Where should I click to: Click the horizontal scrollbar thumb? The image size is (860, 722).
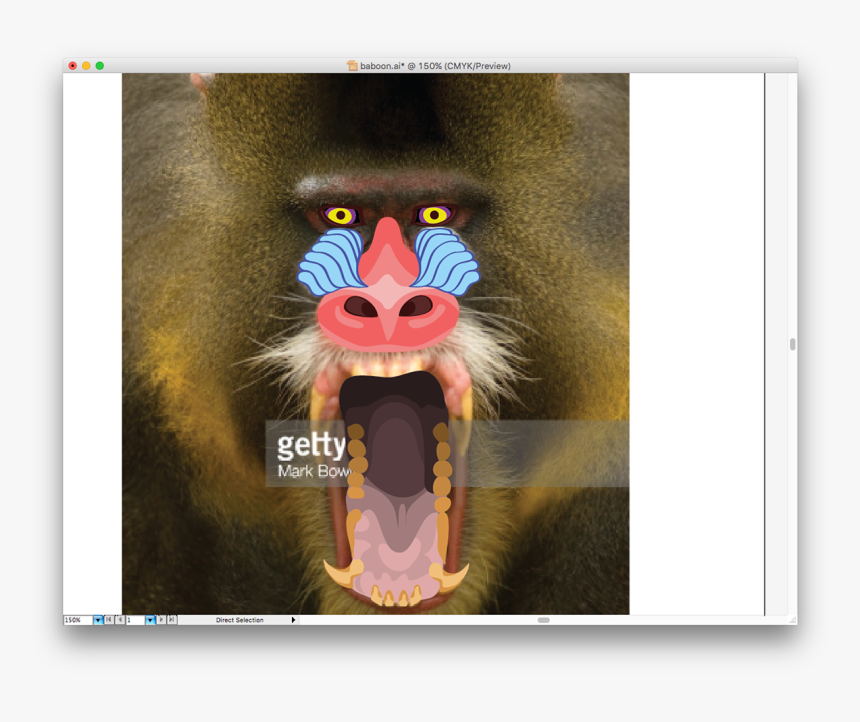[544, 620]
